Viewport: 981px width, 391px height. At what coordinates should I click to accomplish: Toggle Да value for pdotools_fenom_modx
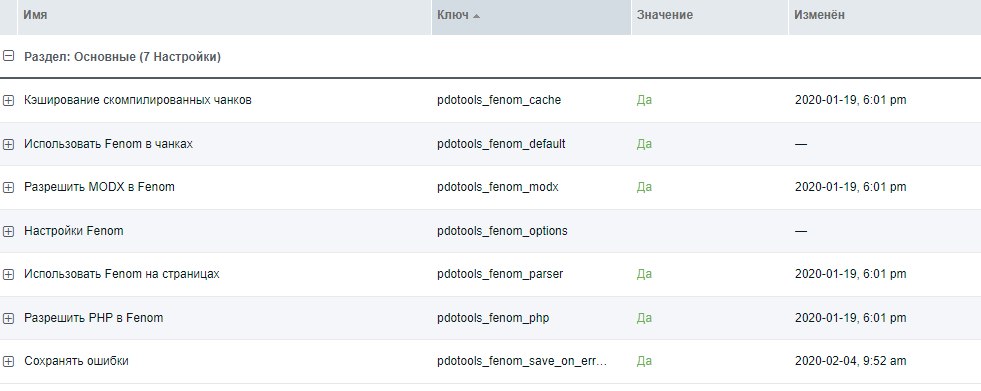pyautogui.click(x=644, y=187)
